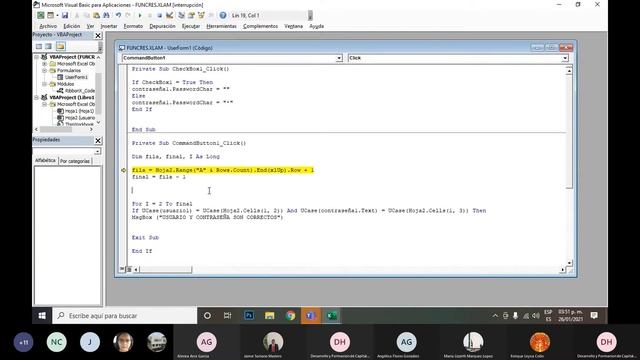Screen dimensions: 640x360
Task: Click the horizontal scrollbar of the code window
Action: [x=349, y=269]
